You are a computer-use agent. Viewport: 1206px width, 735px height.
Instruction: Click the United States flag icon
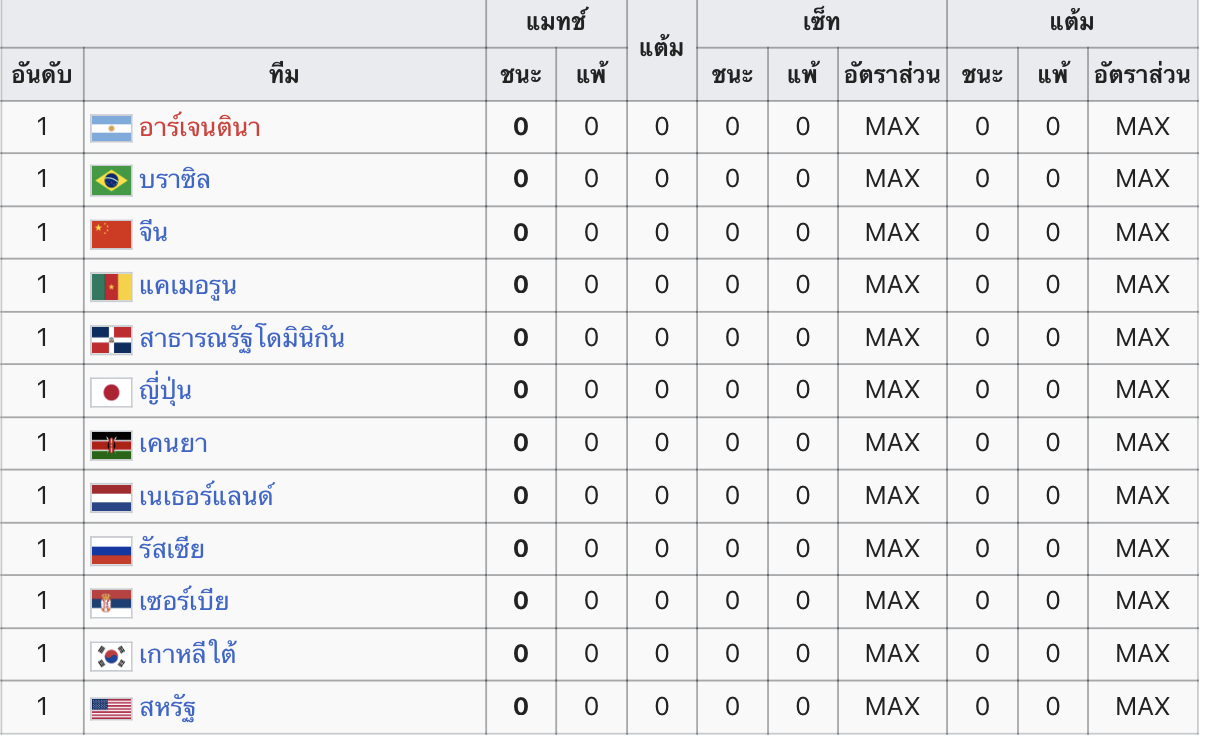(111, 709)
